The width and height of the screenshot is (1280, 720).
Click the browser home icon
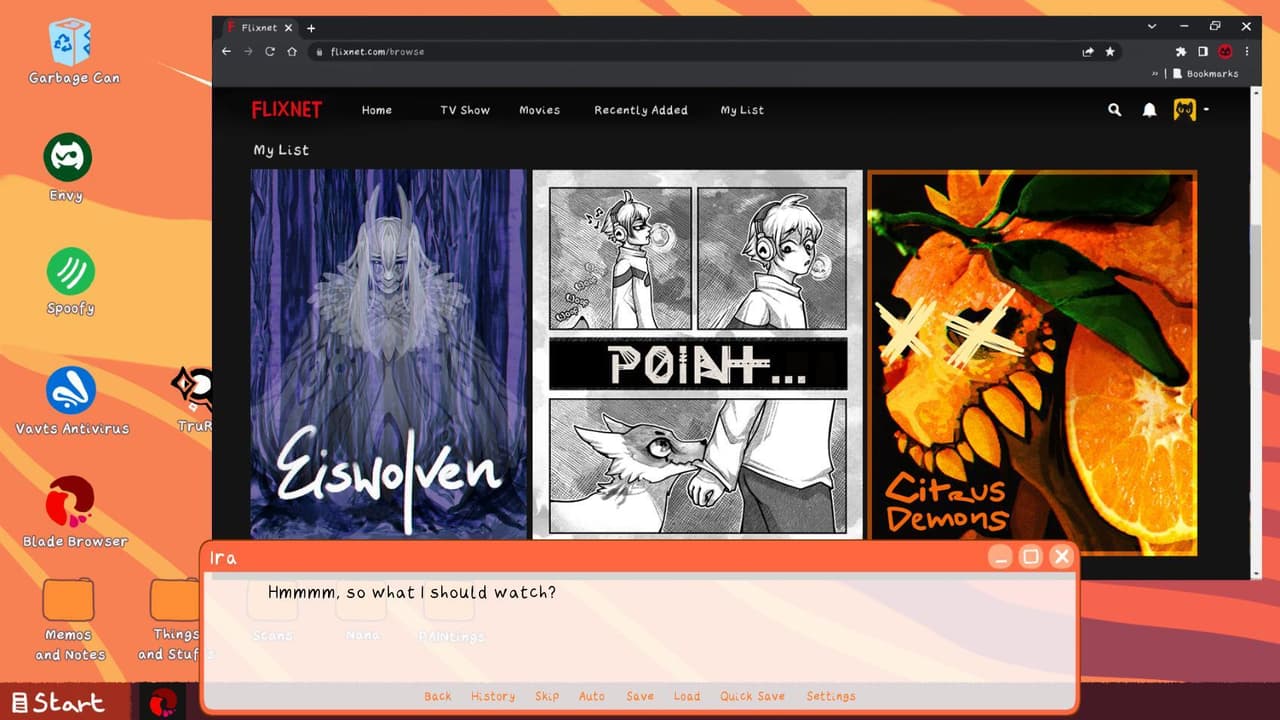coord(292,51)
